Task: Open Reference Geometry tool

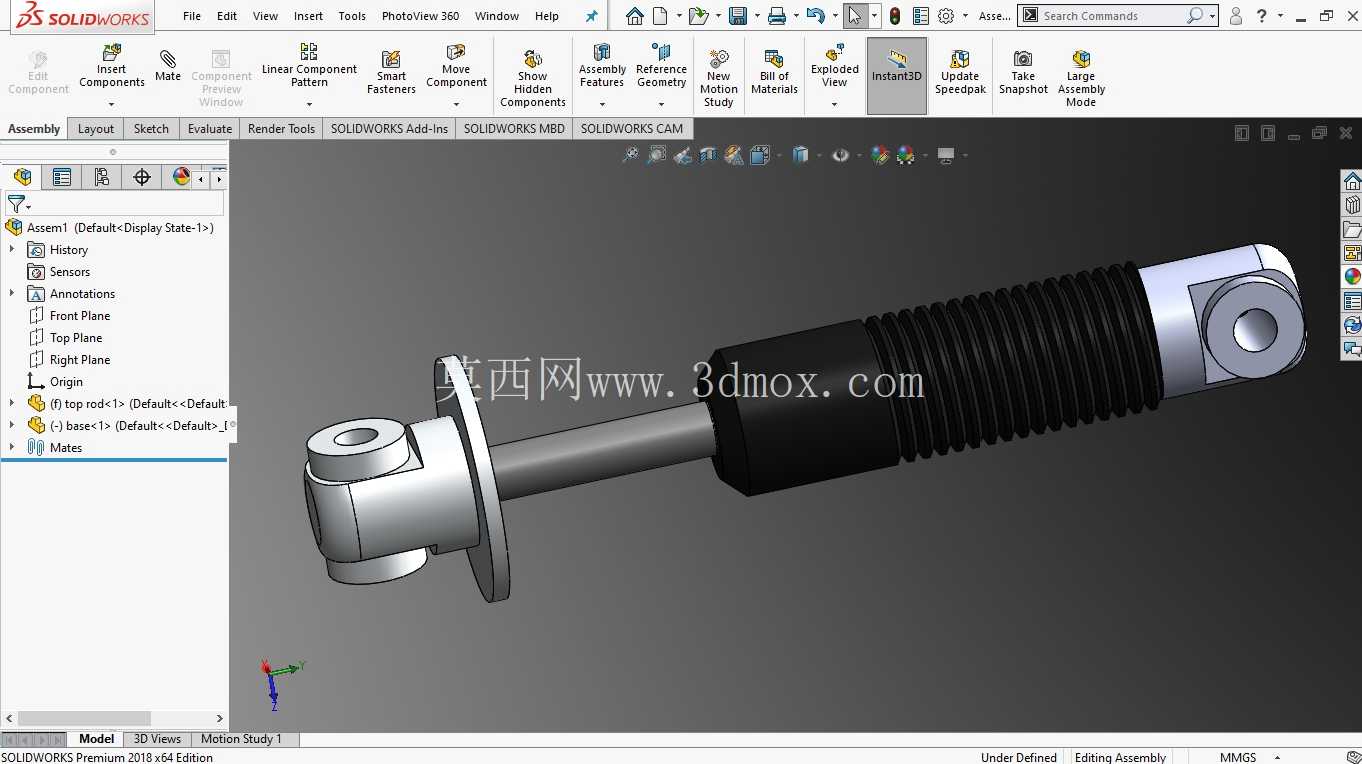Action: point(661,66)
